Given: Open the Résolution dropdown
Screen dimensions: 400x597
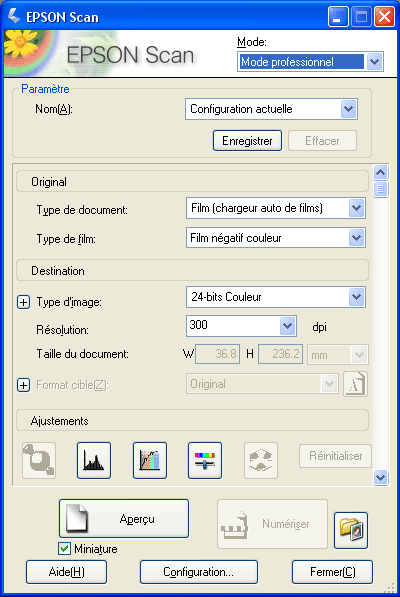Looking at the screenshot, I should click(287, 326).
